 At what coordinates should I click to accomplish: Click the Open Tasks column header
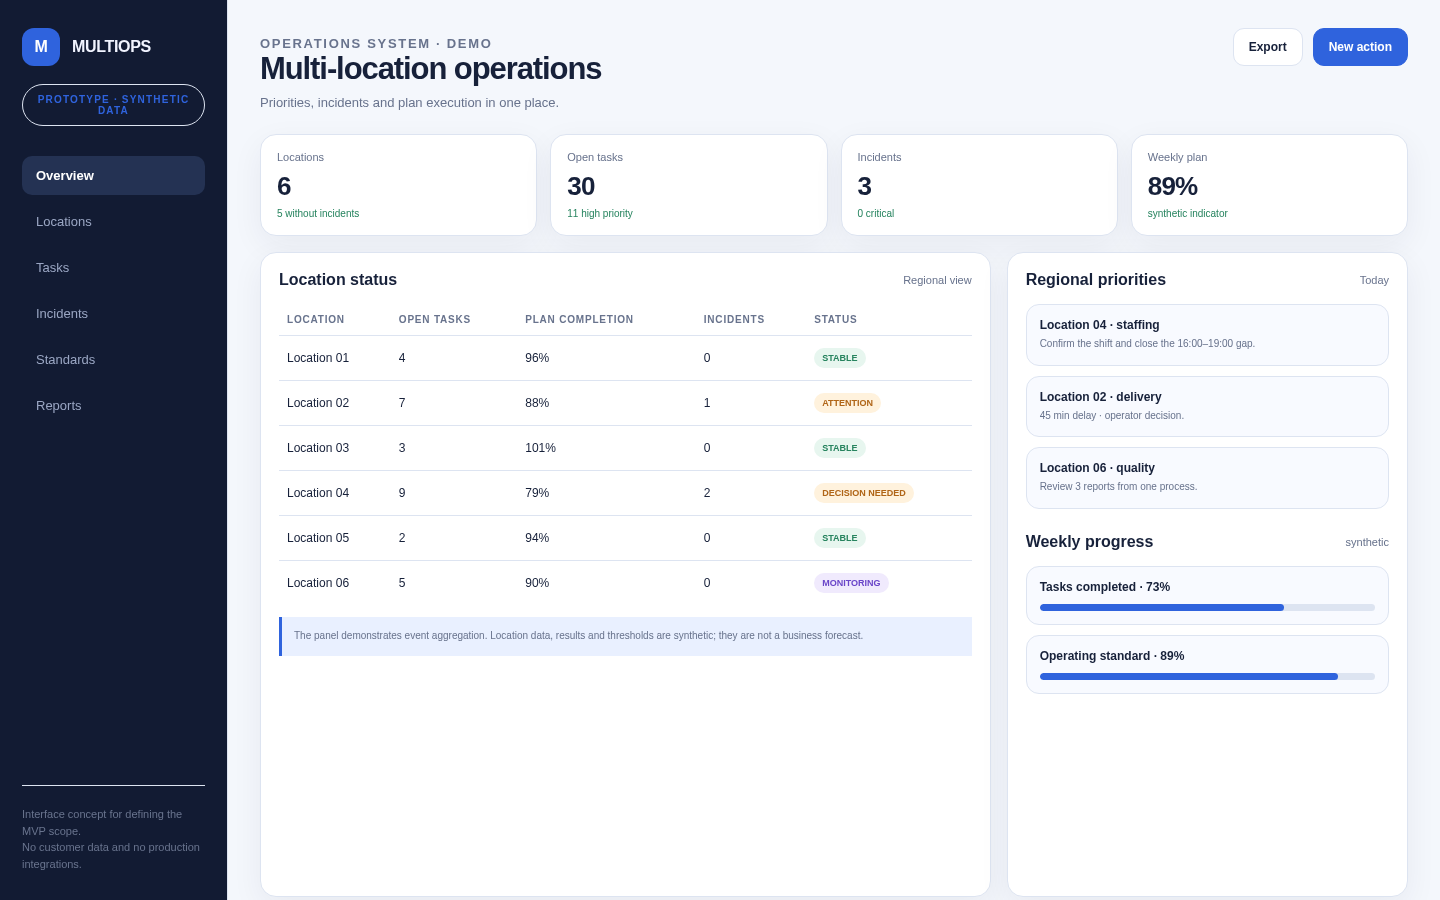pyautogui.click(x=434, y=320)
